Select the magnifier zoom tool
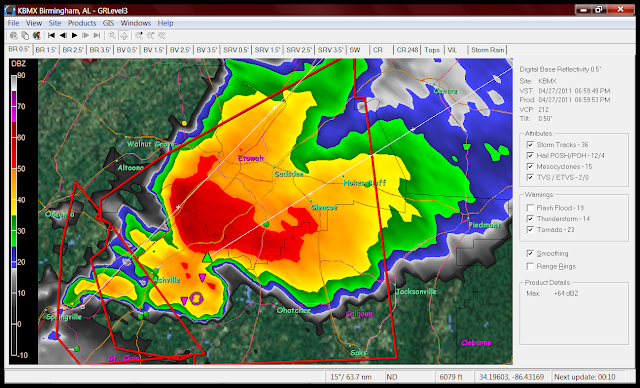 [x=112, y=35]
